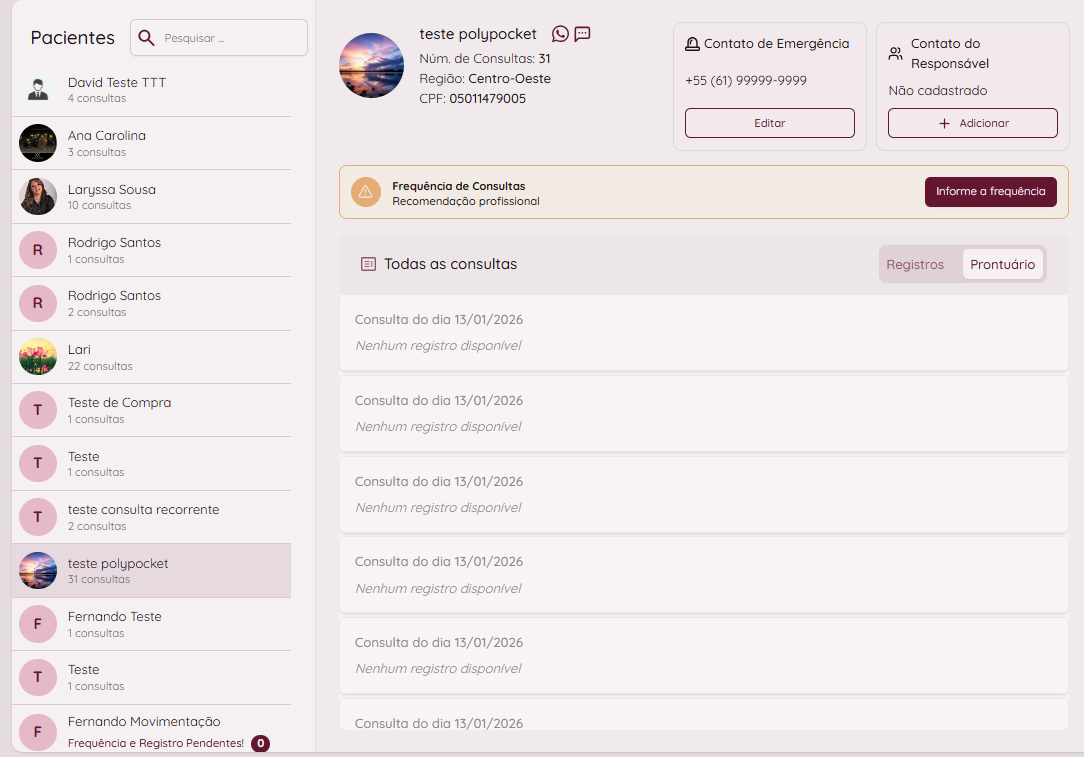The width and height of the screenshot is (1084, 757).
Task: Click the message bubble icon beside patient name
Action: point(582,34)
